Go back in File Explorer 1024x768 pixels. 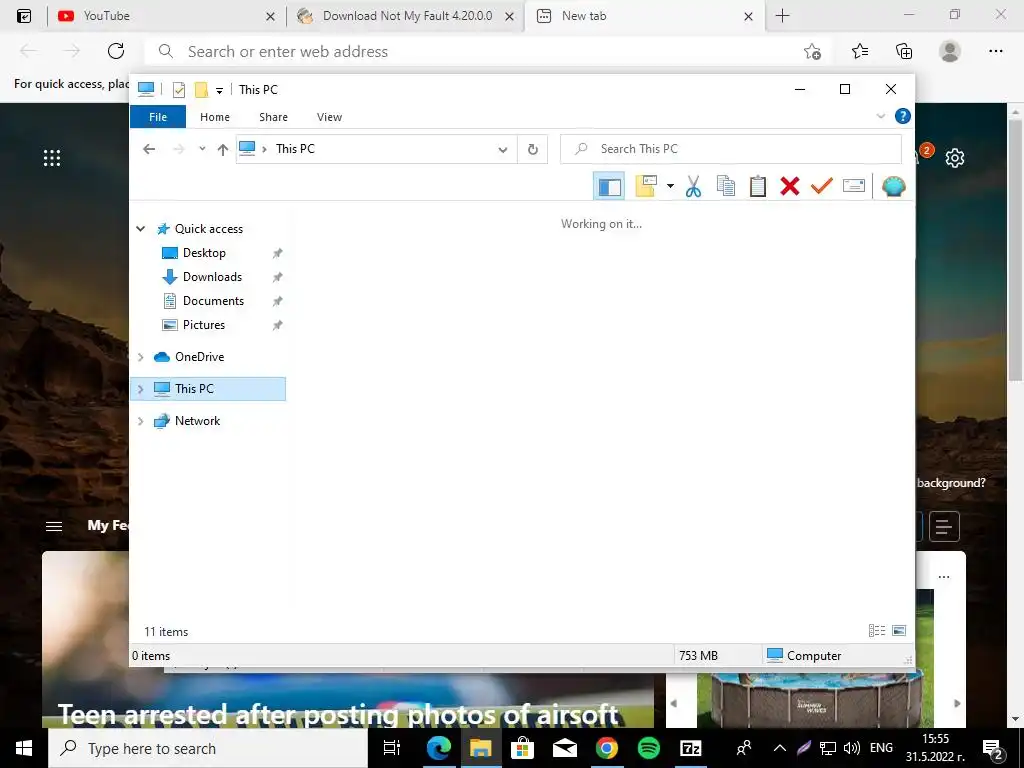point(149,149)
